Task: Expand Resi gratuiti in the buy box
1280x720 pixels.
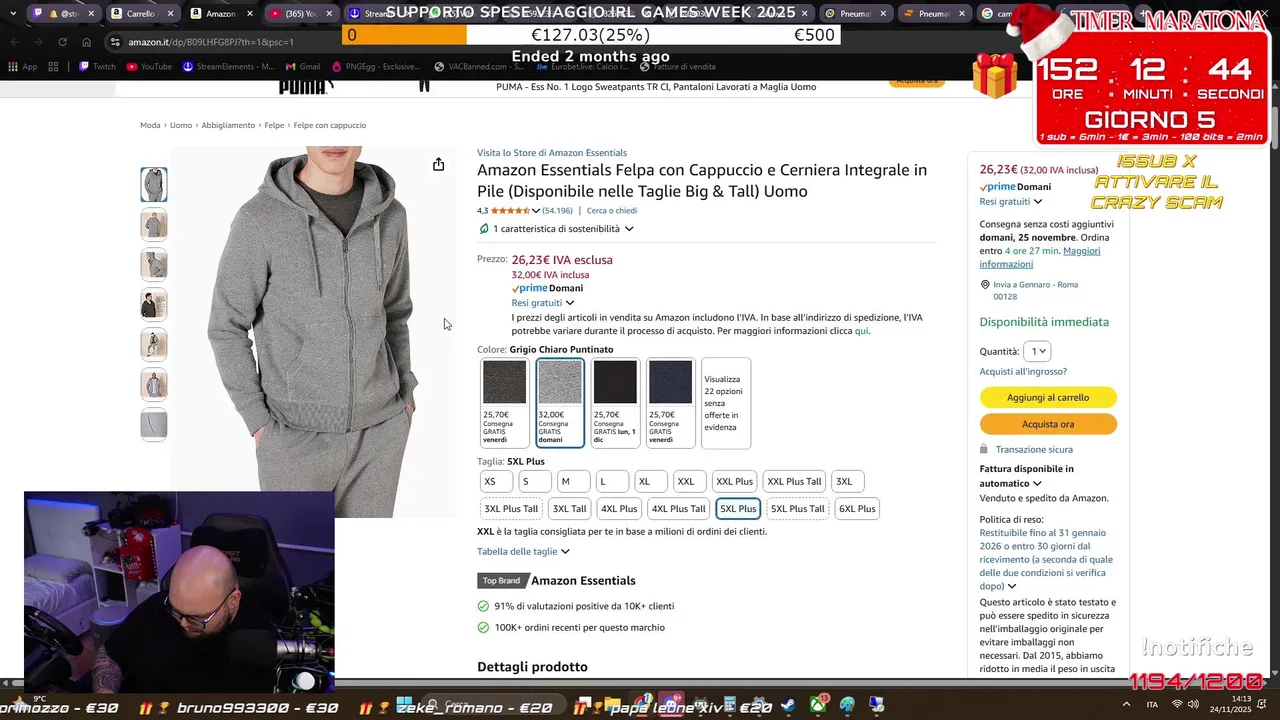Action: [x=1038, y=202]
